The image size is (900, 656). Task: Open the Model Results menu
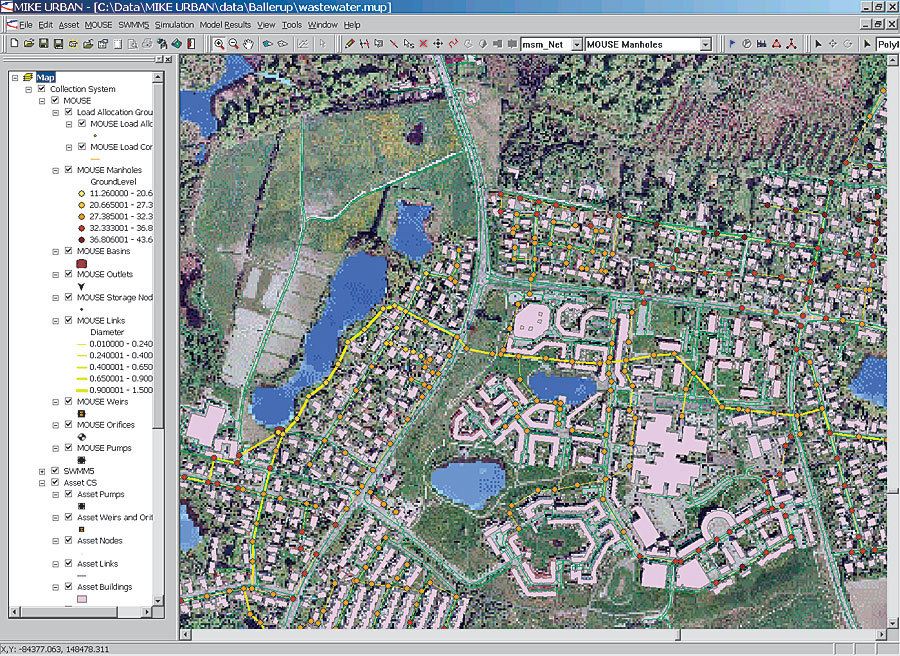(x=225, y=25)
